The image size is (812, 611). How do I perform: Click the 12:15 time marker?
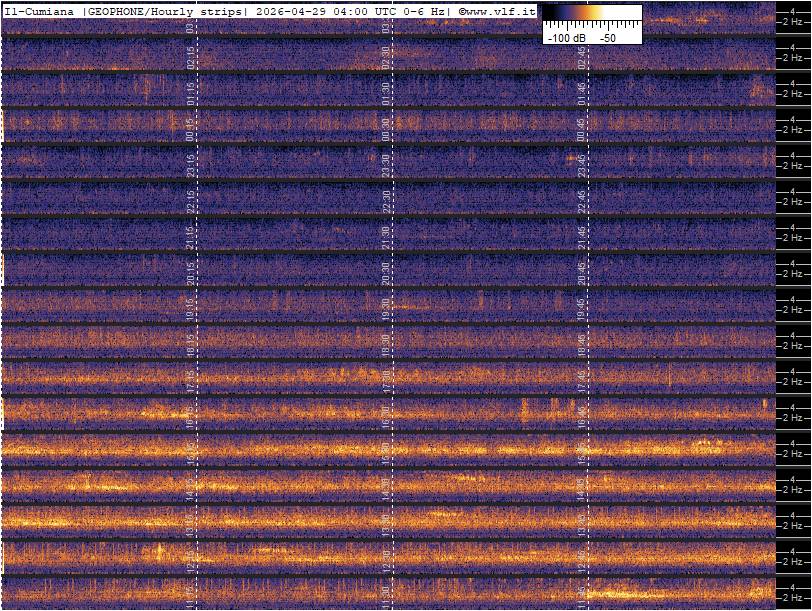coord(191,558)
